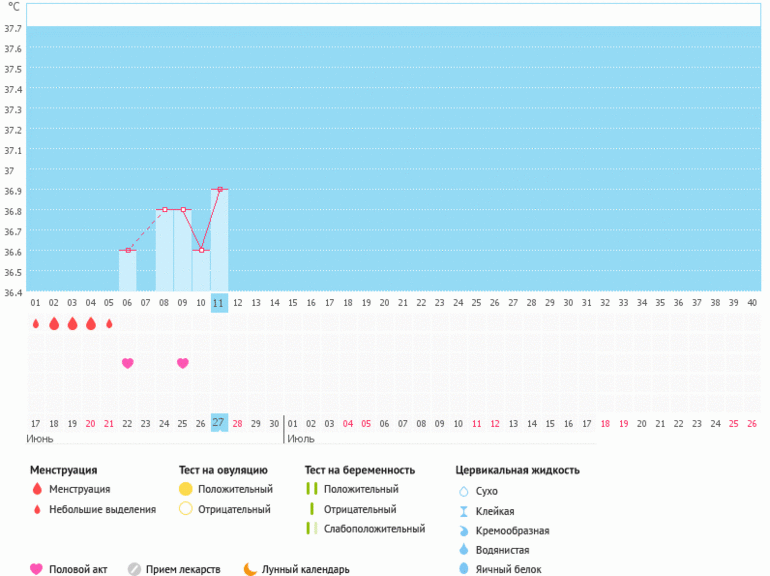
Task: Click the pink heart on June 25
Action: (x=182, y=363)
